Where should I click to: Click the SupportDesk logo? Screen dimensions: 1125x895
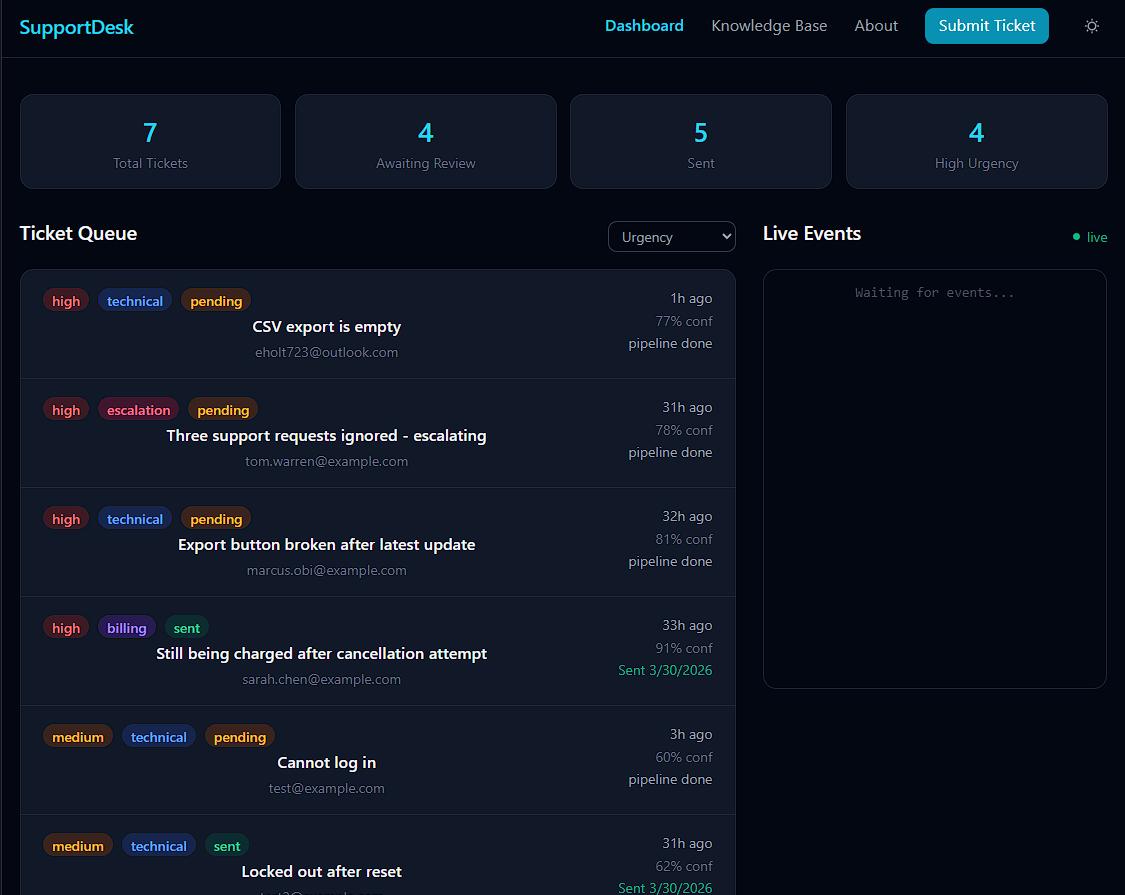coord(76,27)
